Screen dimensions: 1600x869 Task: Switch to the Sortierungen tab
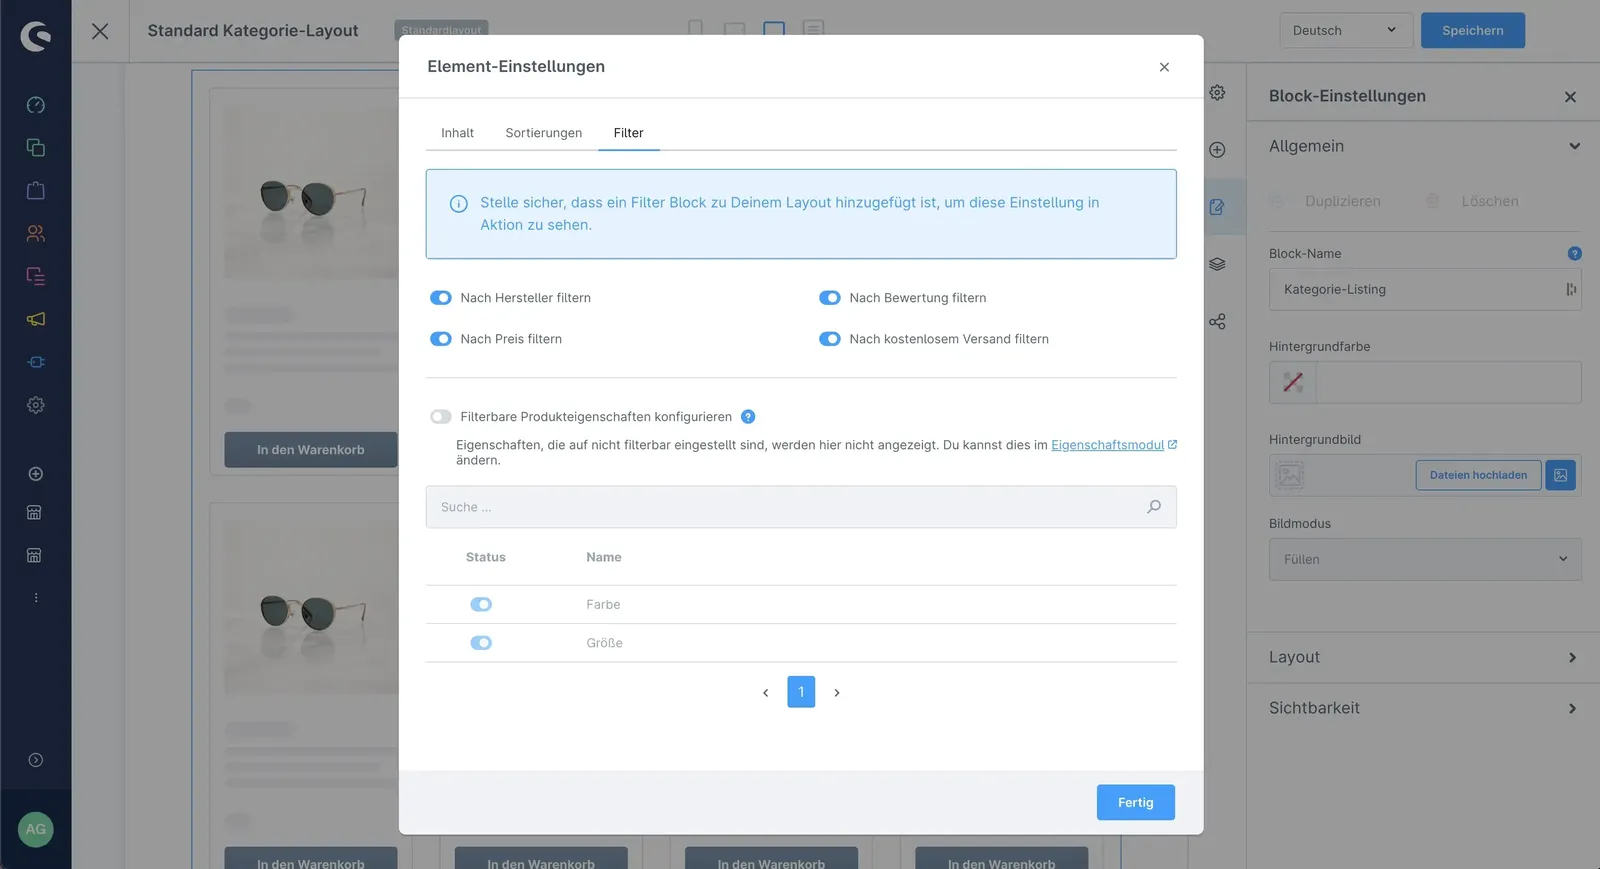coord(544,133)
